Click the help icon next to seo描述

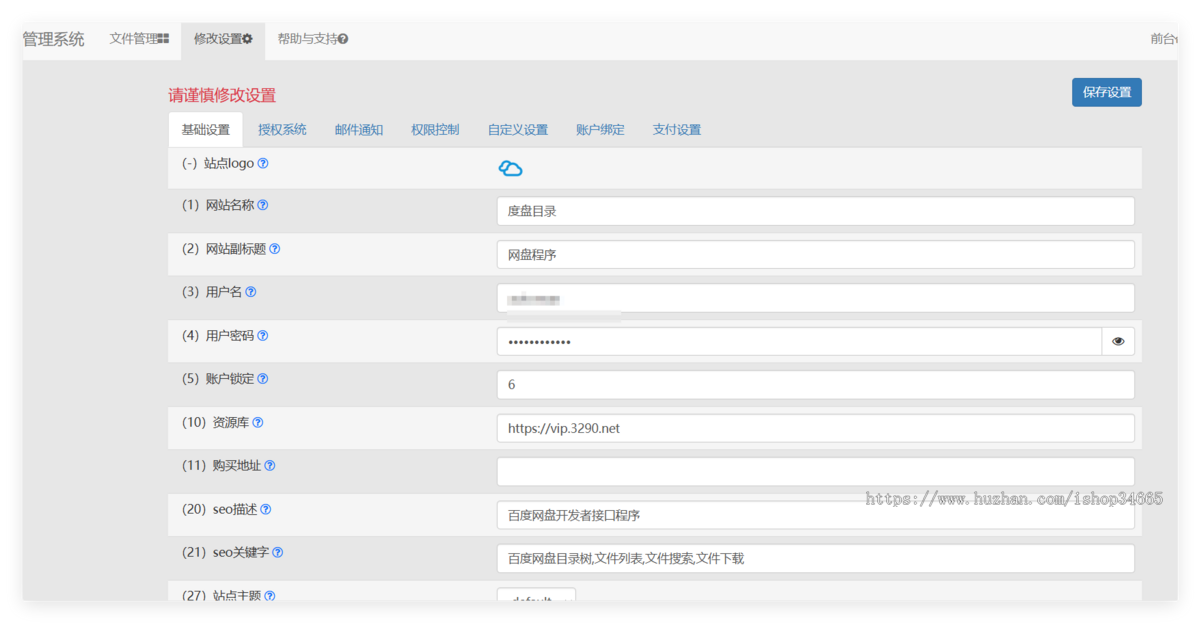coord(266,509)
